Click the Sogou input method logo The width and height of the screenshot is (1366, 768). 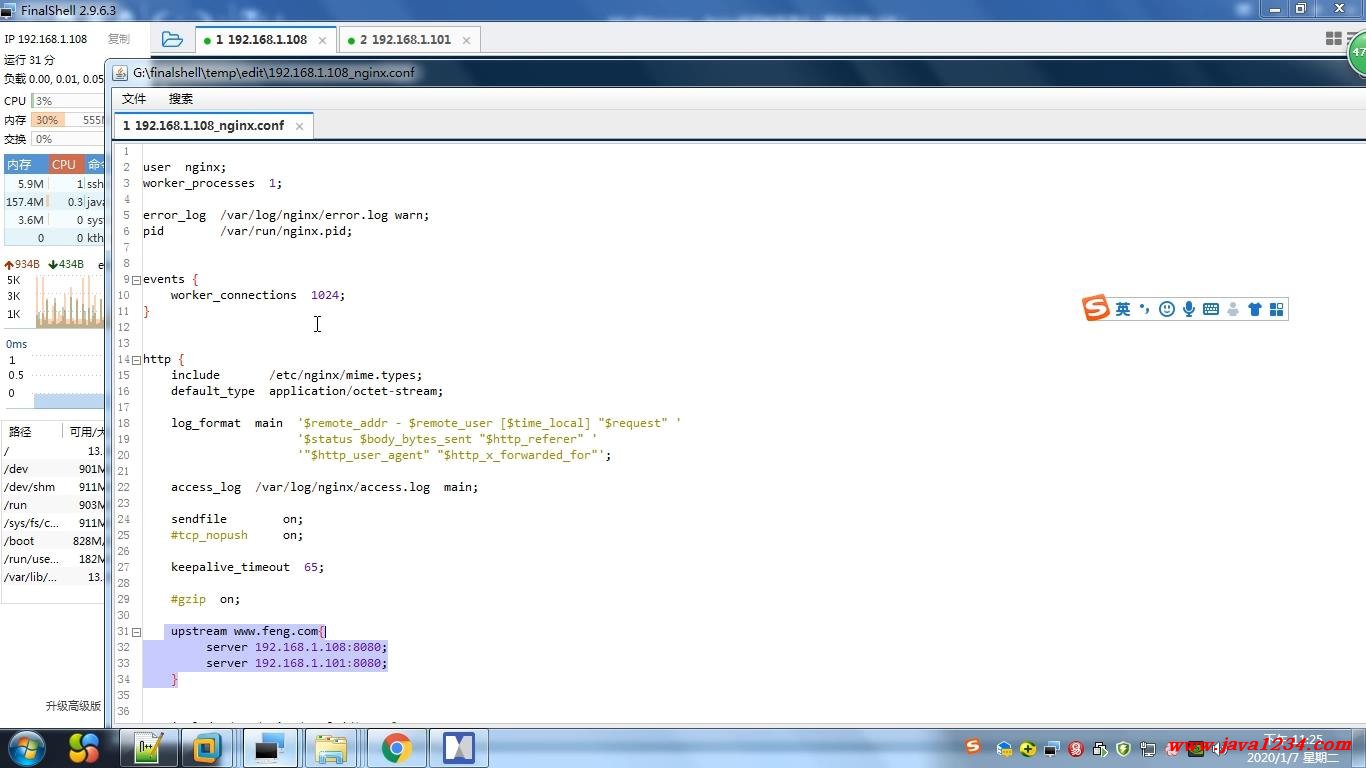point(1096,308)
